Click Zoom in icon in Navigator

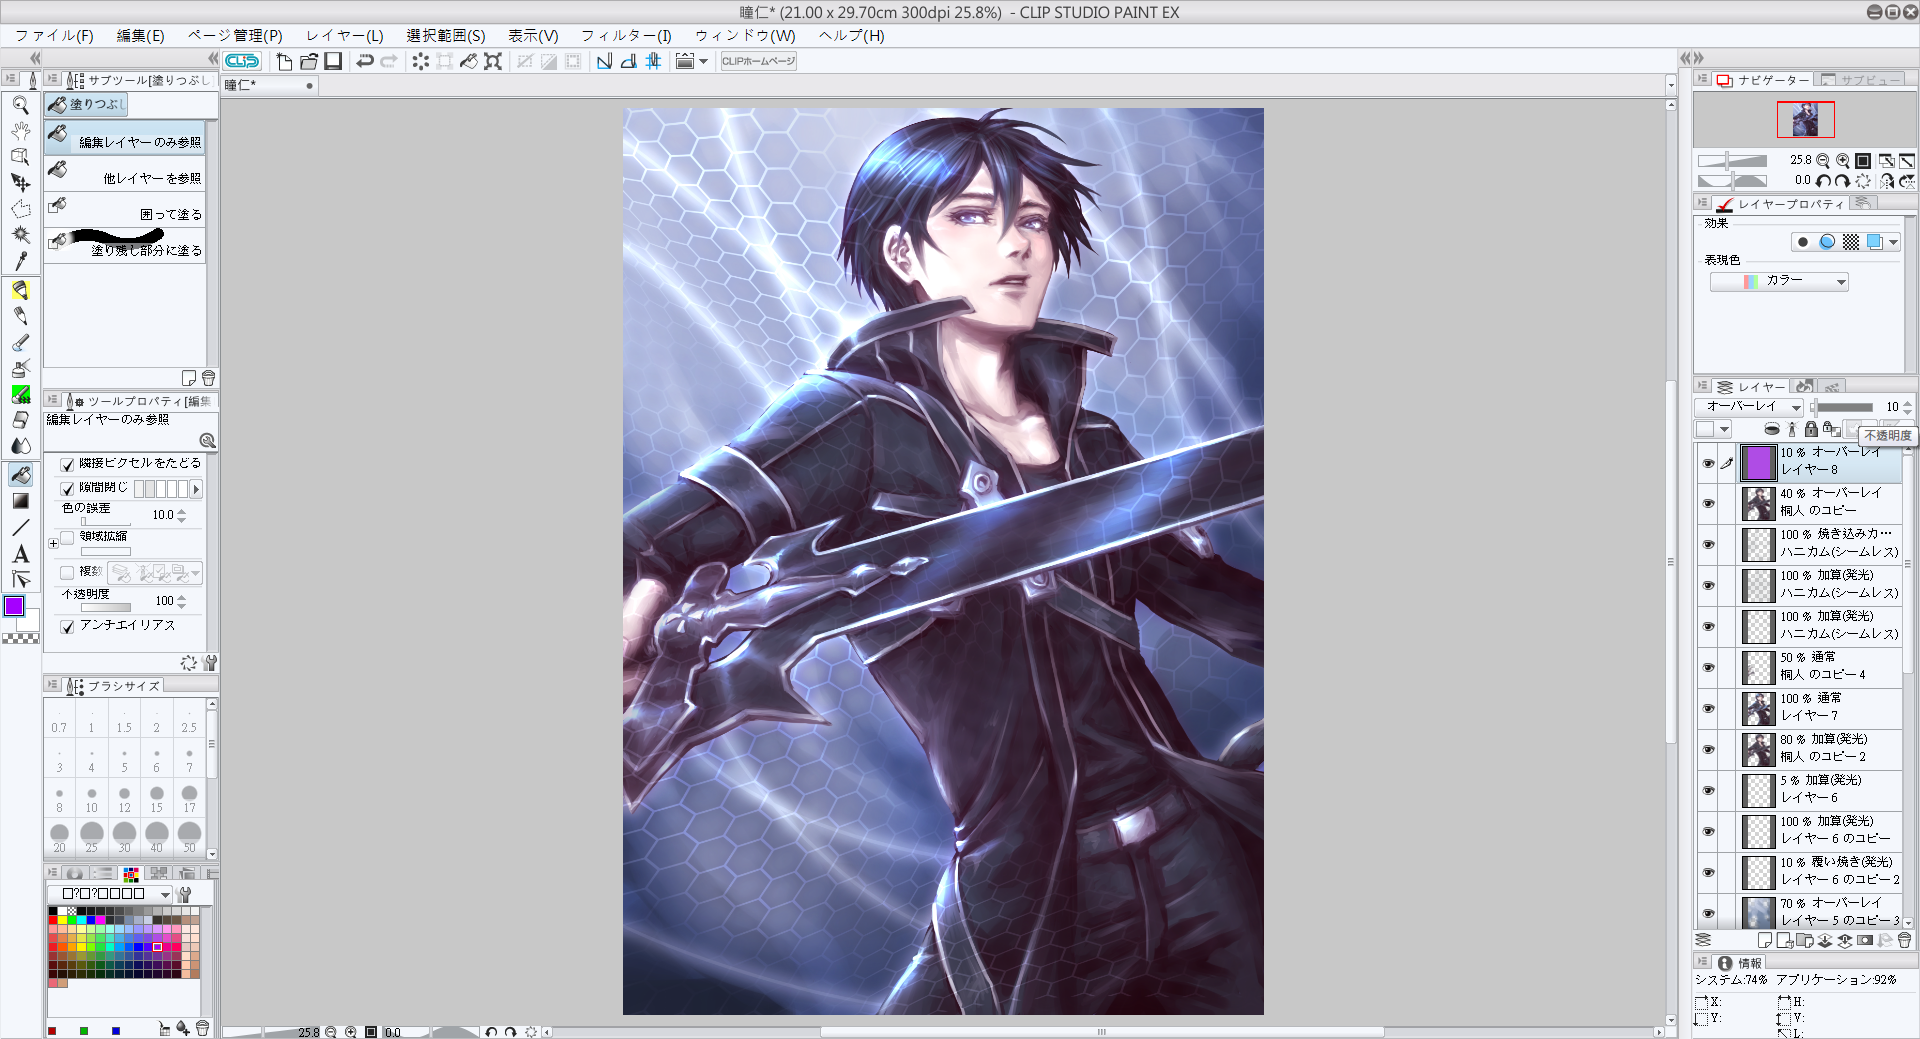click(x=1843, y=160)
